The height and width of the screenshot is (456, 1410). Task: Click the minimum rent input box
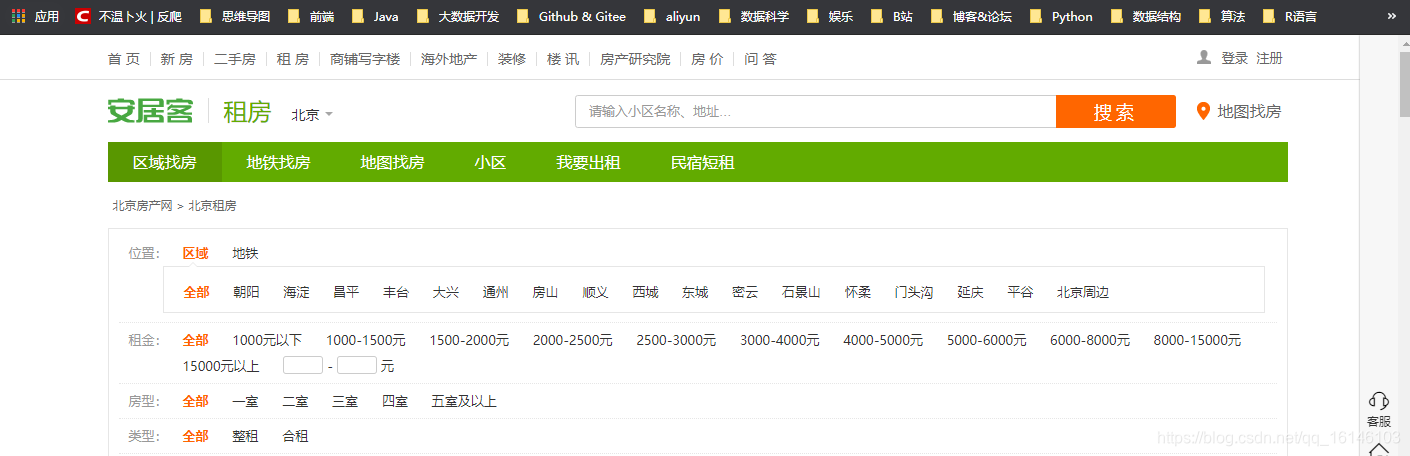point(303,366)
